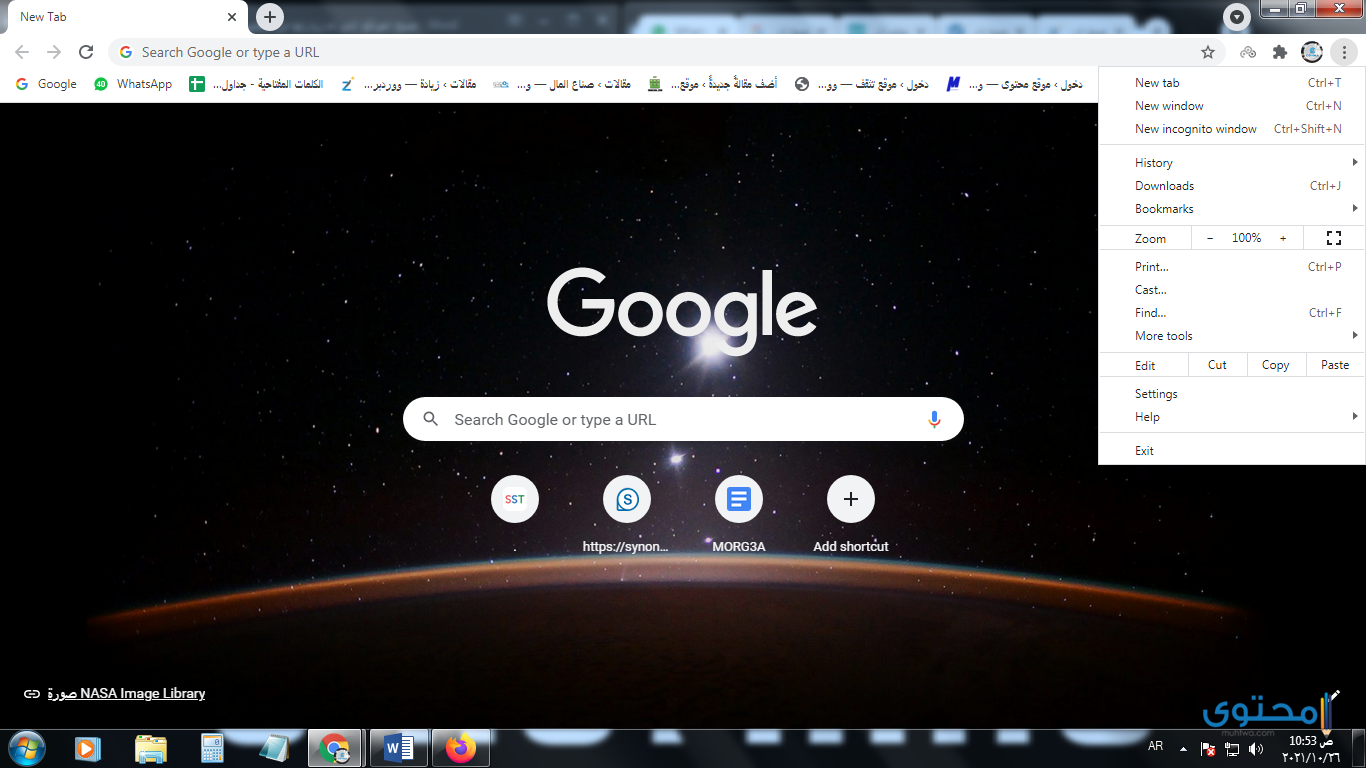The image size is (1366, 768).
Task: Choose Find... in Chrome menu
Action: 1232,313
